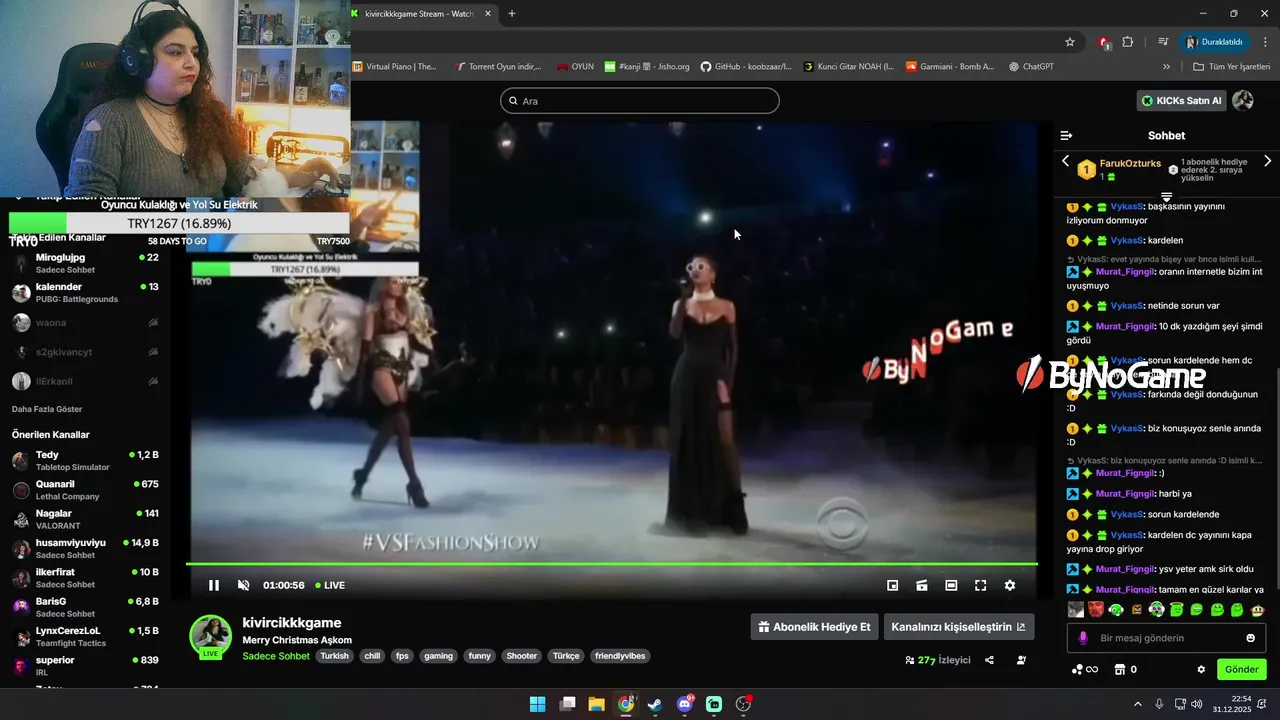This screenshot has width=1280, height=720.
Task: Open Tüm Yer İşaretleri bookmarks folder
Action: pyautogui.click(x=1231, y=67)
